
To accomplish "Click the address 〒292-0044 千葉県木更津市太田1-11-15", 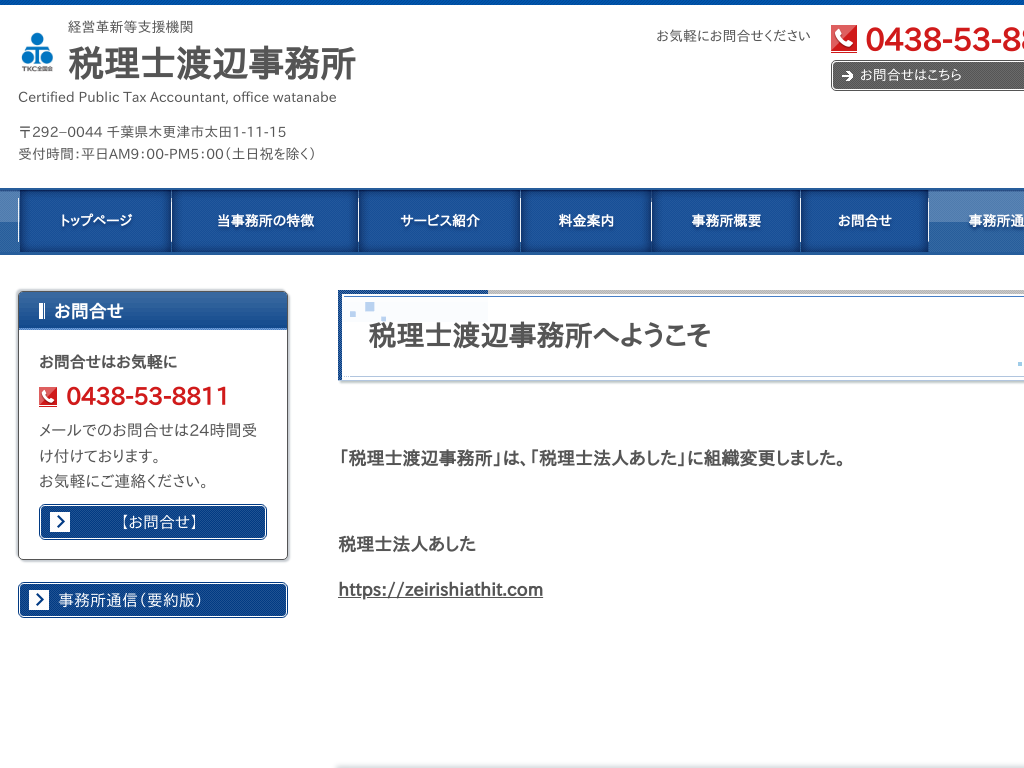I will pos(152,133).
